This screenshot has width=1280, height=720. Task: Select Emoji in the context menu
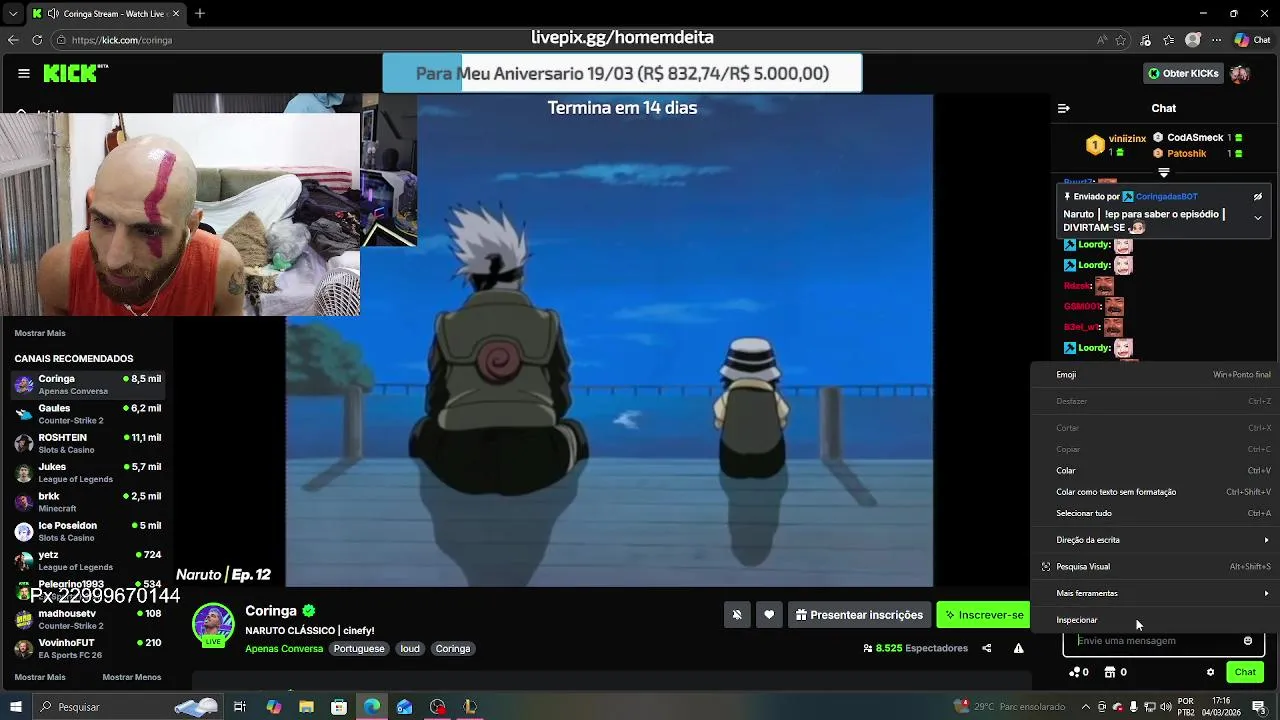point(1156,375)
